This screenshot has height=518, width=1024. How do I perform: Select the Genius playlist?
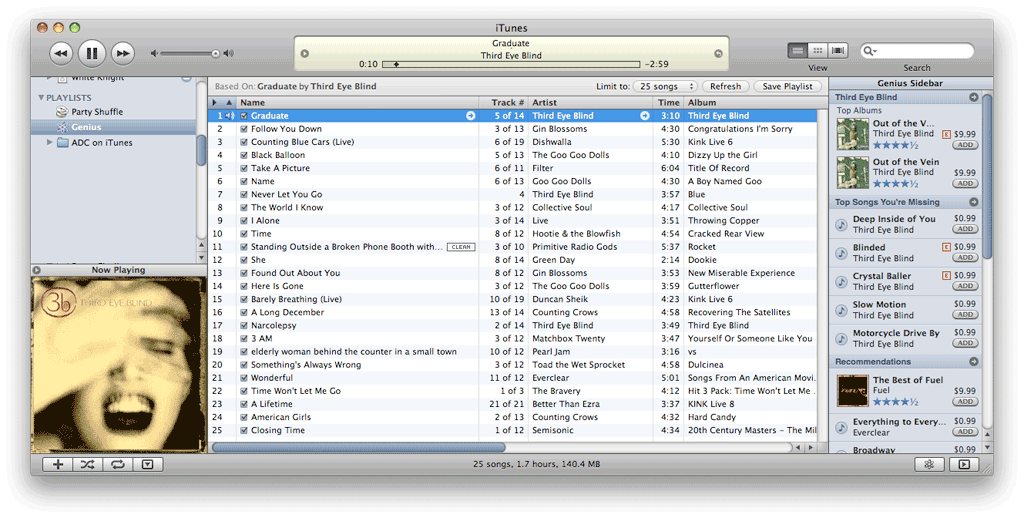114,127
